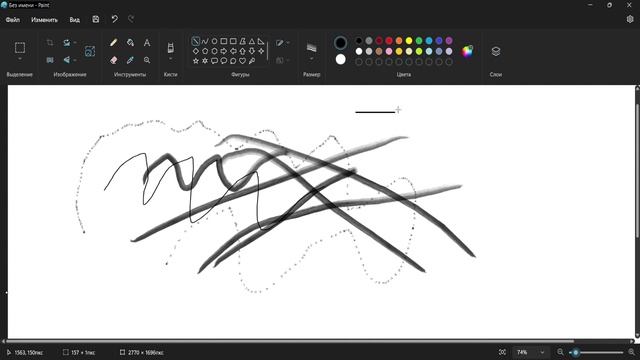Select the Six-point star shape
The width and height of the screenshot is (640, 360).
(x=205, y=61)
